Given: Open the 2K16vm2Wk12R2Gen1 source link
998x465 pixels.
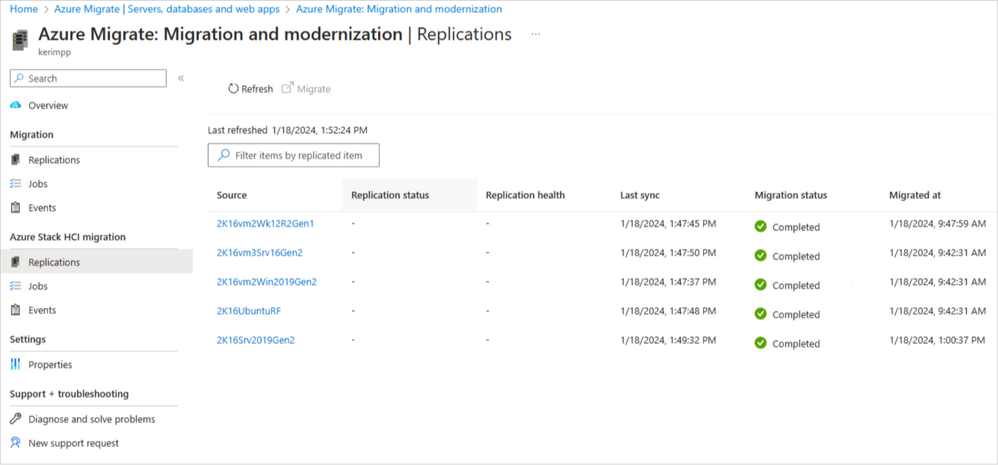Looking at the screenshot, I should 265,224.
